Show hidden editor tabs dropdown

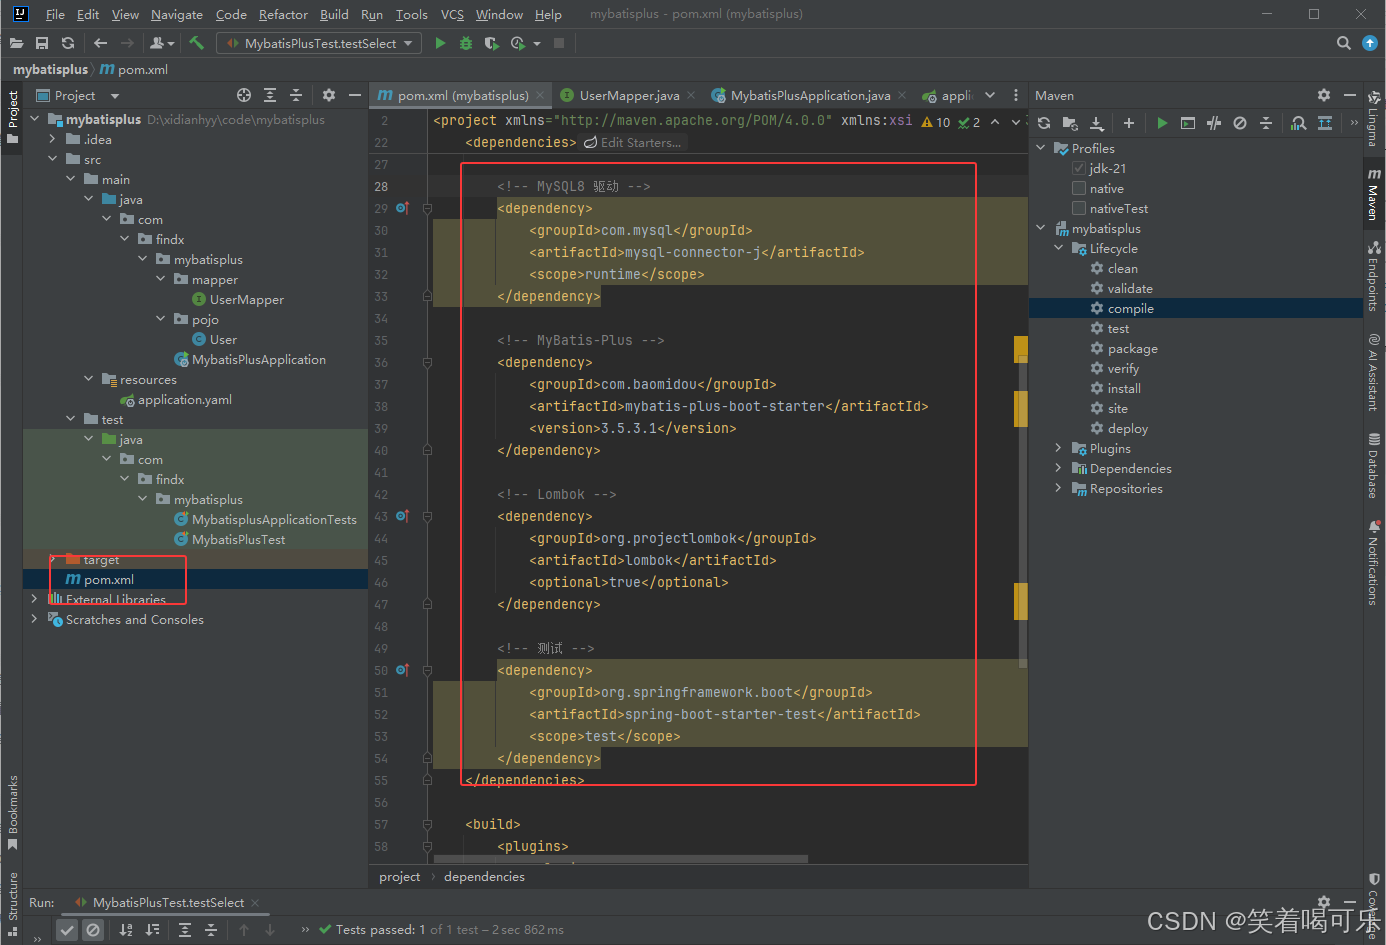990,95
